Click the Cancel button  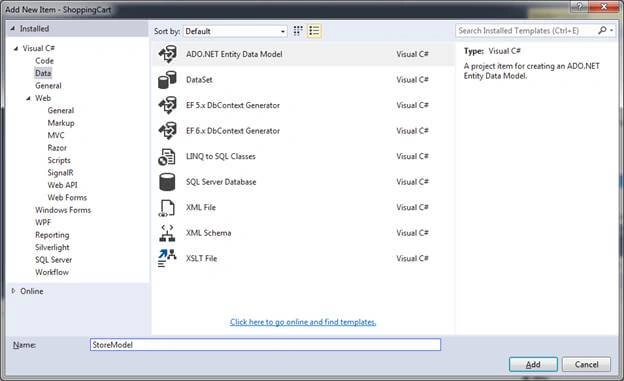pos(586,364)
